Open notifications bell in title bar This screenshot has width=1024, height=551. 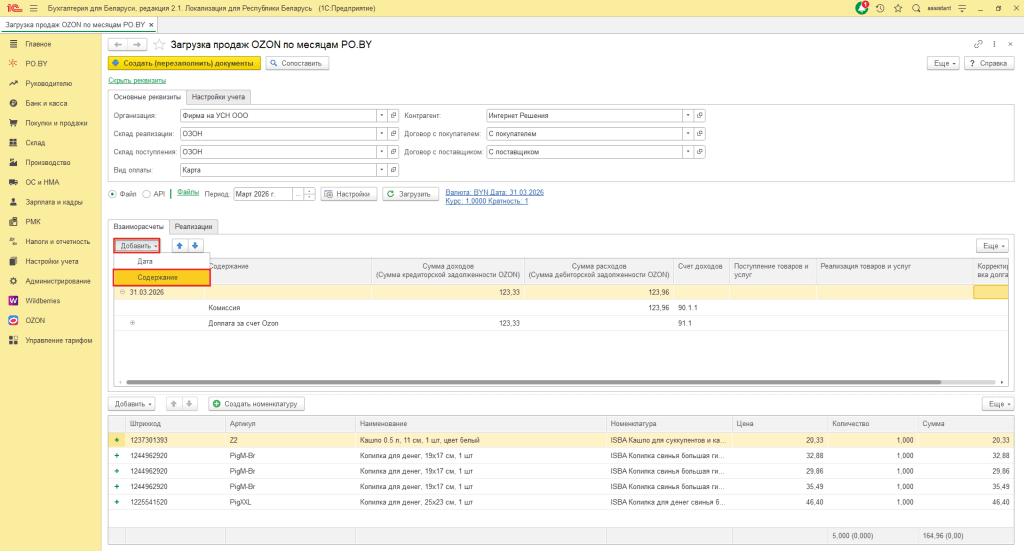coord(862,8)
